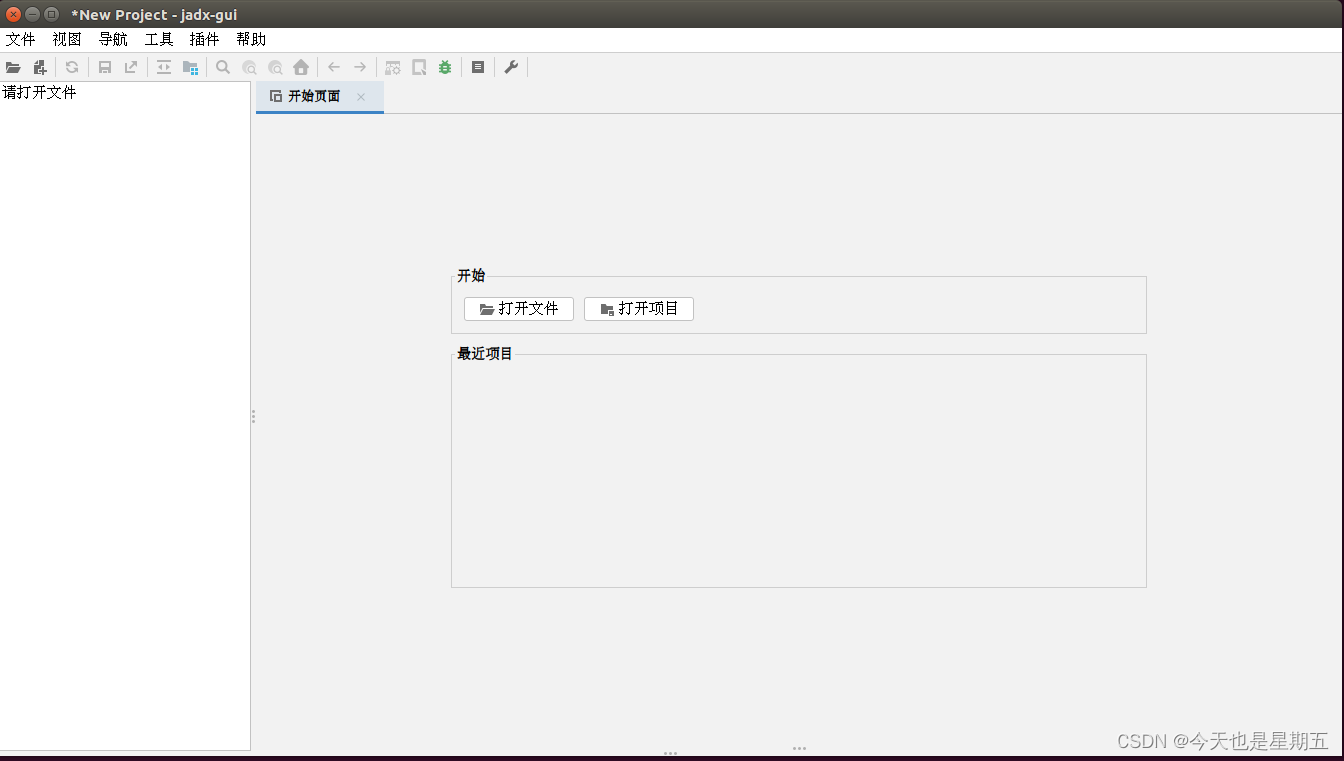Toggle the deobfuscation toolbar icon
The width and height of the screenshot is (1344, 761).
(393, 67)
